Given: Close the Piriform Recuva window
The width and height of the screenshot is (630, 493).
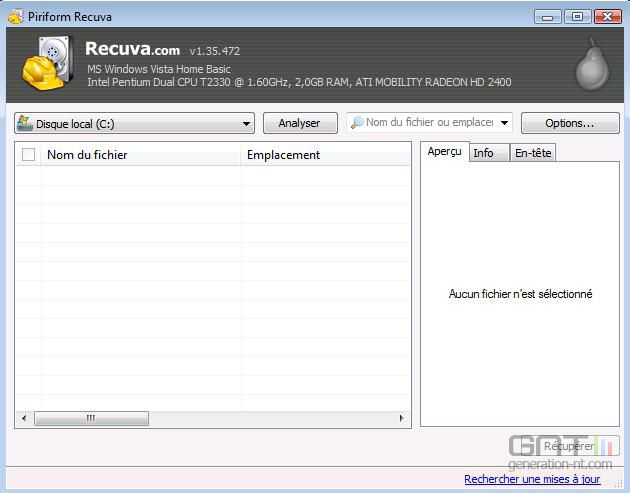Looking at the screenshot, I should [608, 16].
